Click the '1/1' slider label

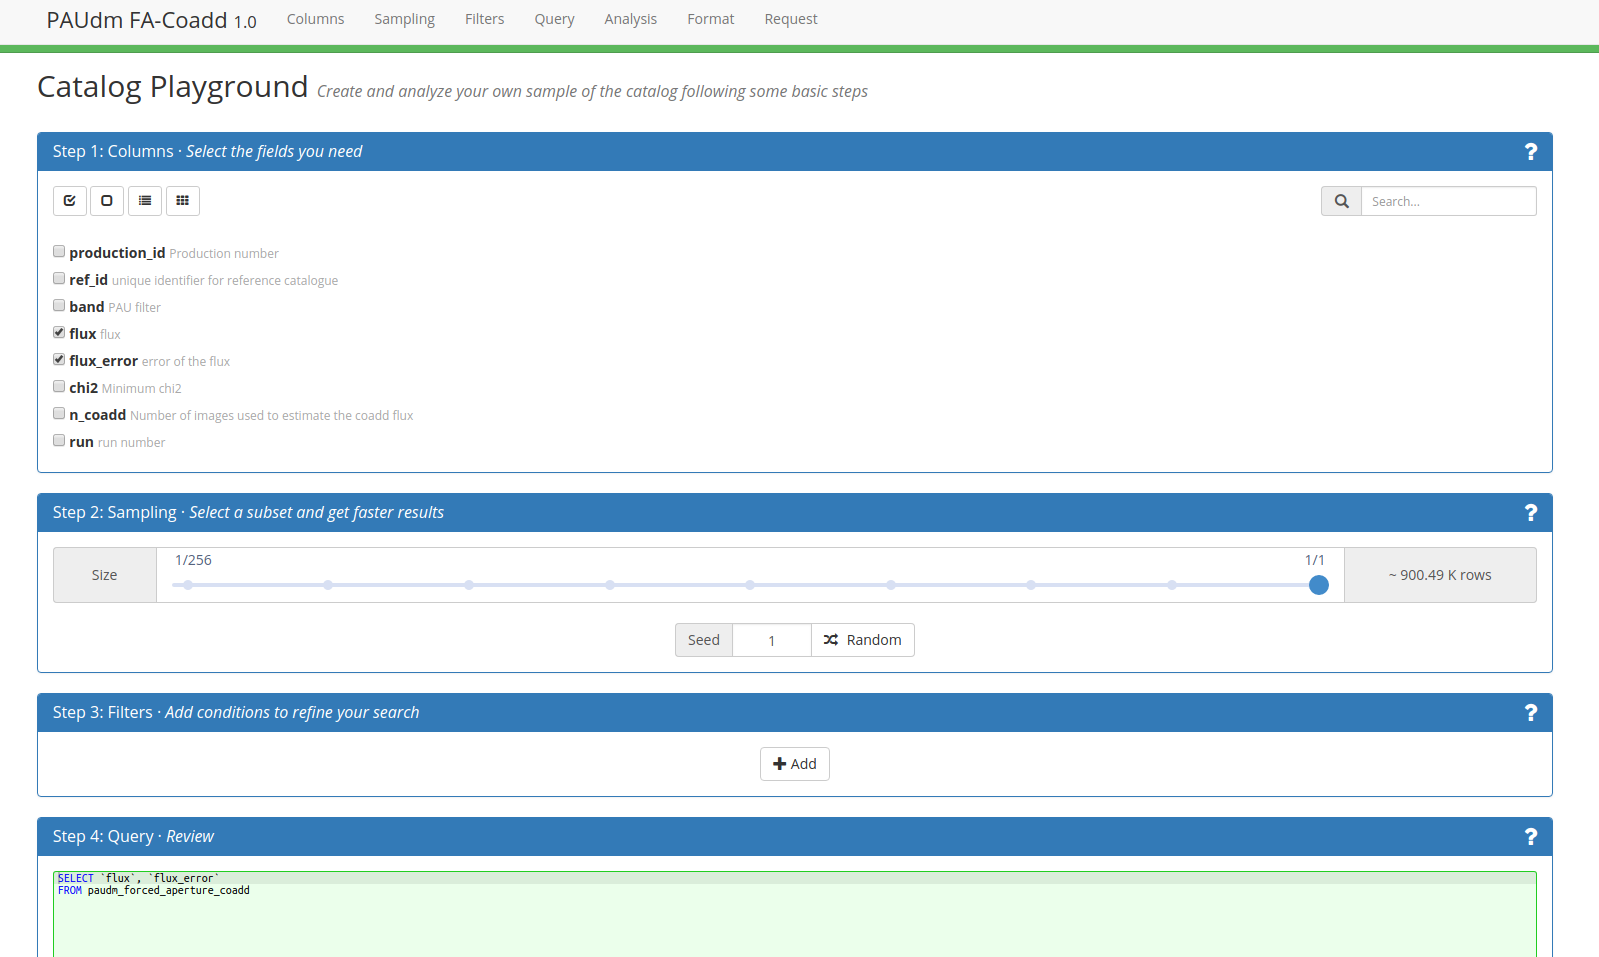1315,560
